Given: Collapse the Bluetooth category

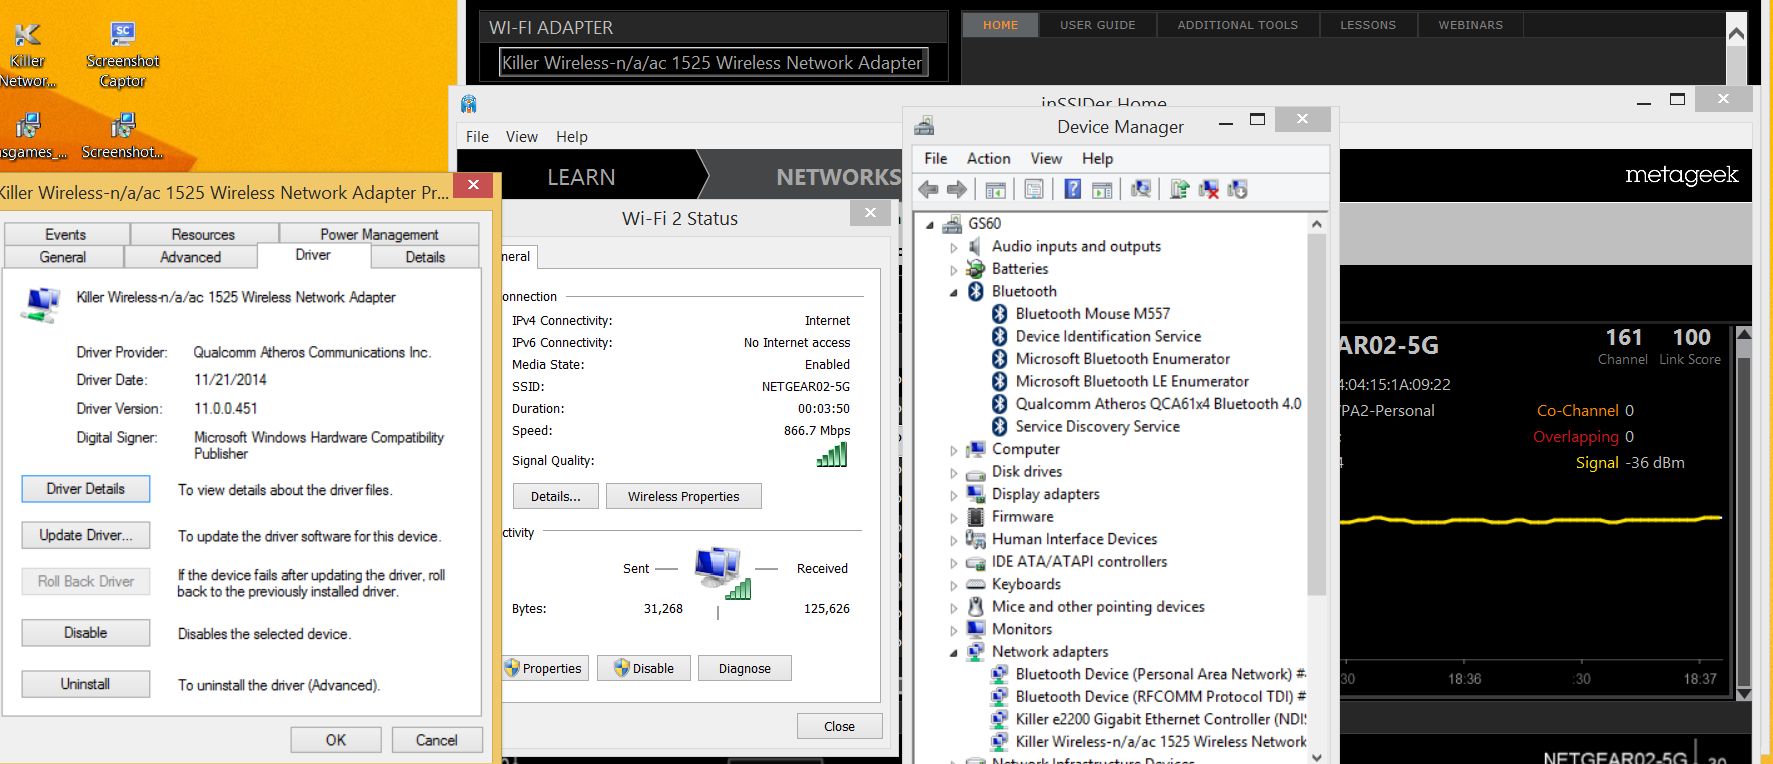Looking at the screenshot, I should [954, 292].
